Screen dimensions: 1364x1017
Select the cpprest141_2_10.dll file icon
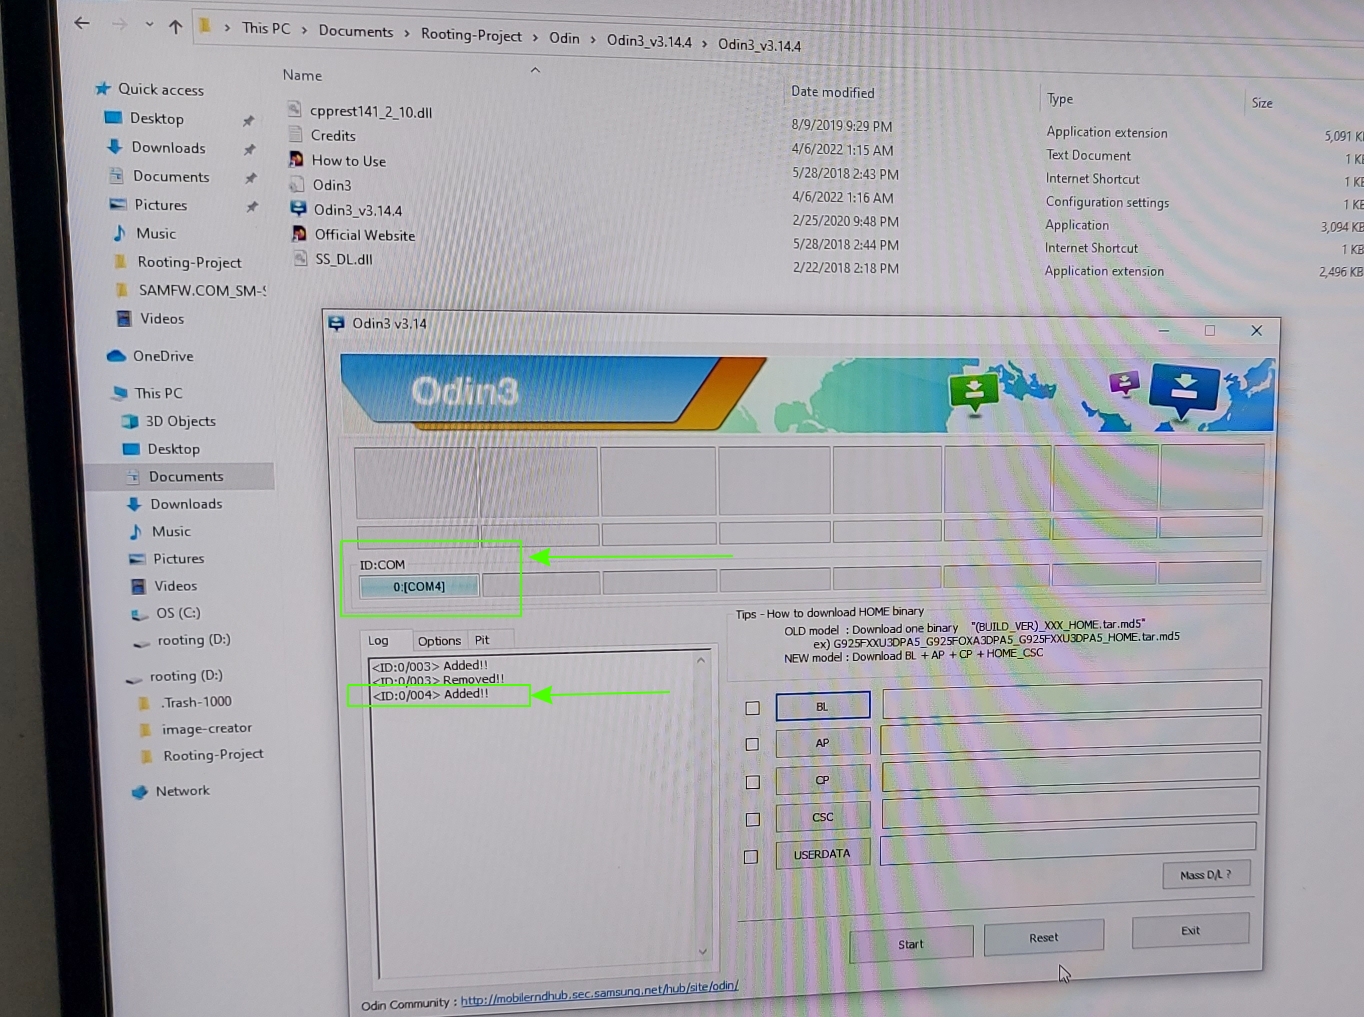(x=294, y=109)
